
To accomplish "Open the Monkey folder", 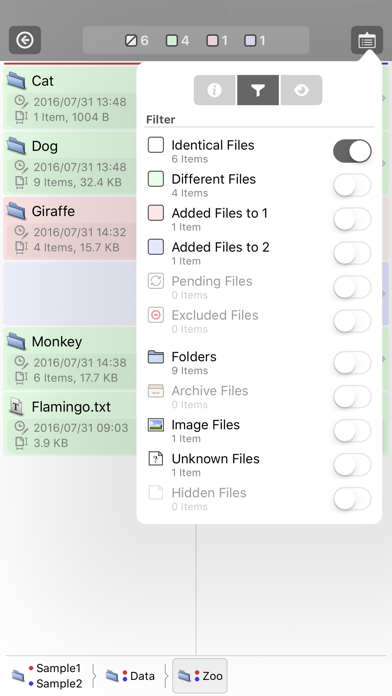I will pyautogui.click(x=71, y=359).
